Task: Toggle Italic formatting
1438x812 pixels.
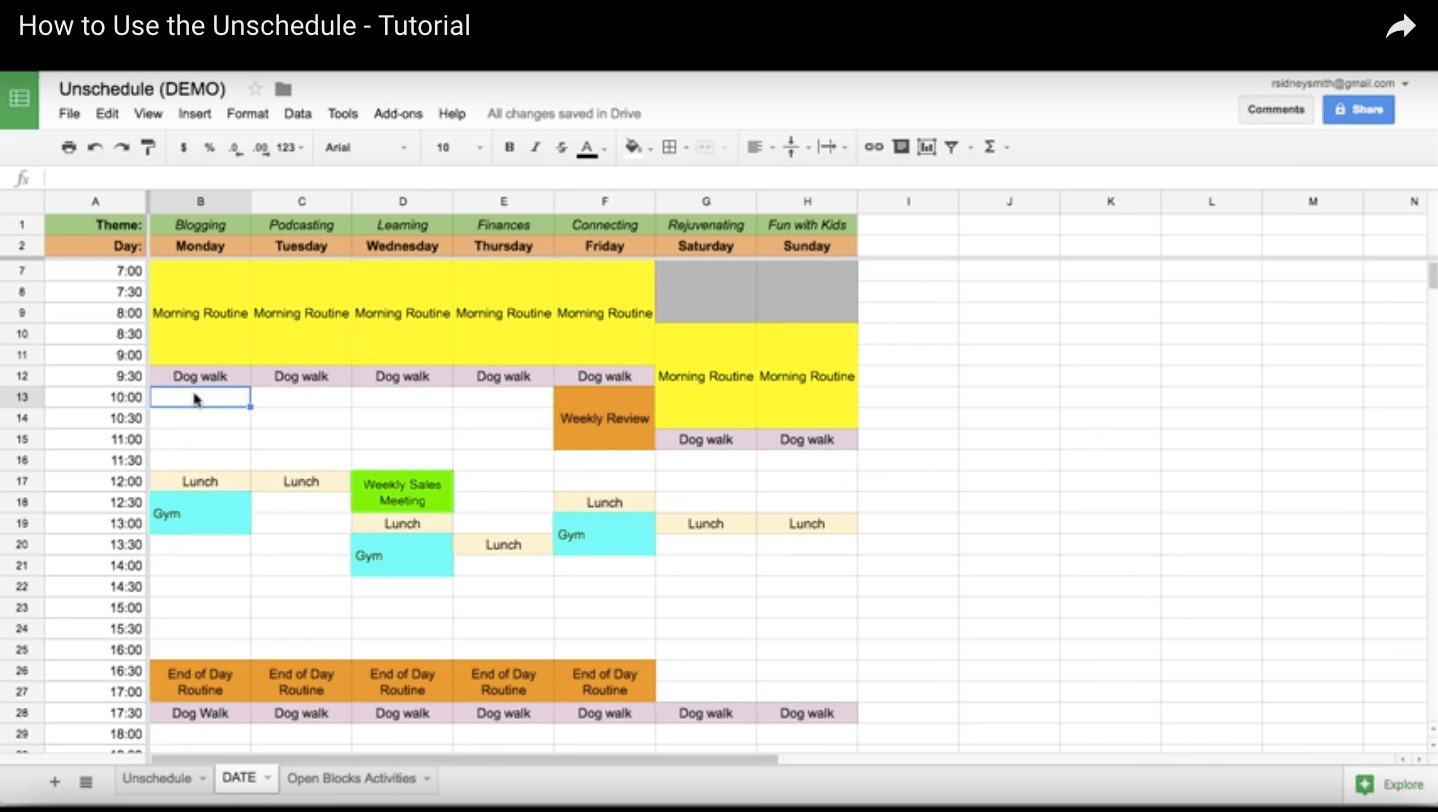Action: pos(535,147)
